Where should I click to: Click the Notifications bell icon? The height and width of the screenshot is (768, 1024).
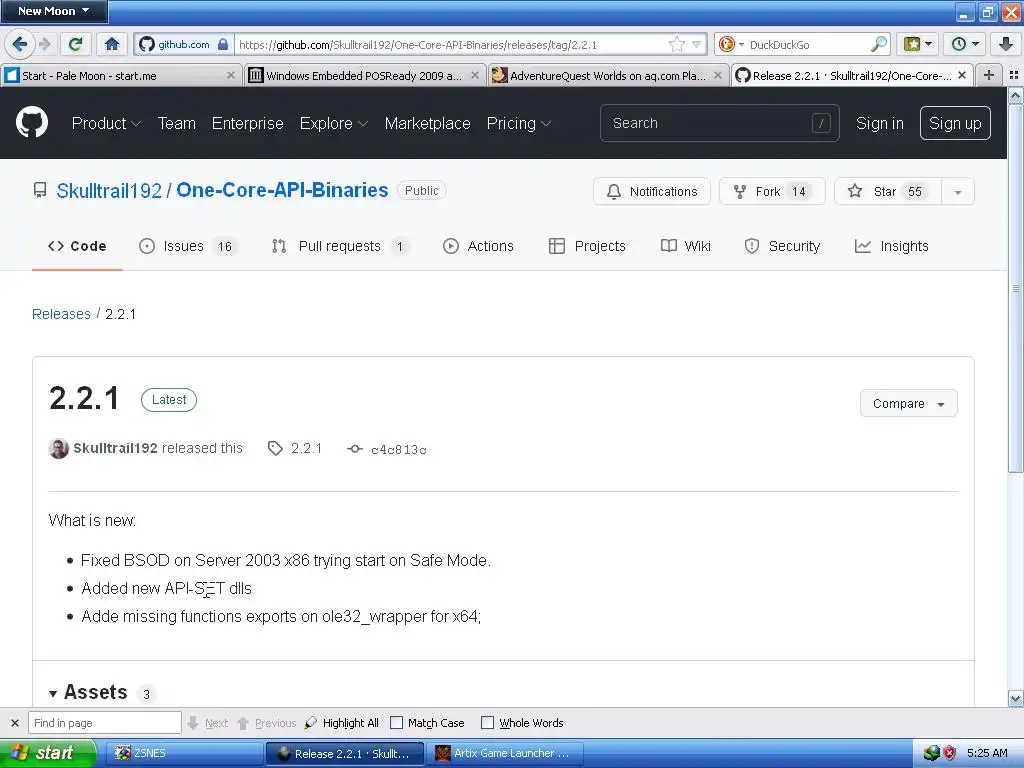(614, 191)
